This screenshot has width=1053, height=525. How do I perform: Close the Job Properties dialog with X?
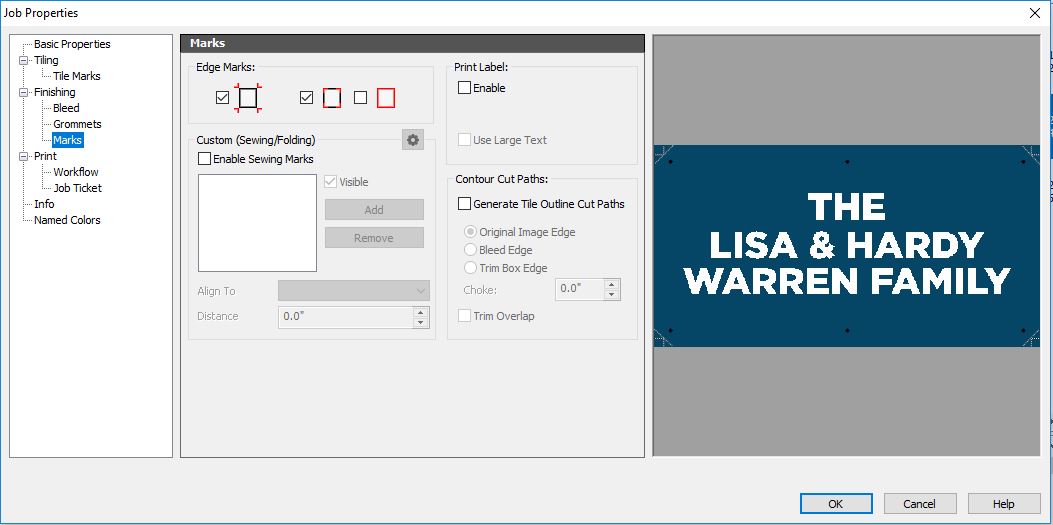(1034, 13)
